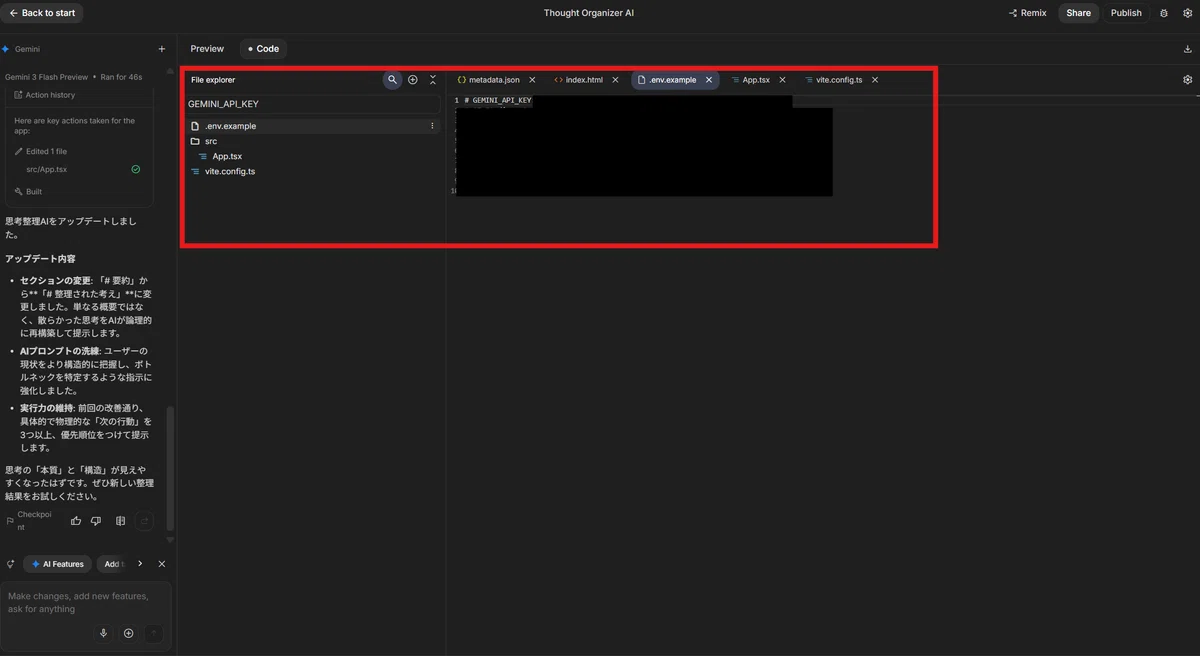Go back to start
Screen dimensions: 1200x656
point(42,13)
